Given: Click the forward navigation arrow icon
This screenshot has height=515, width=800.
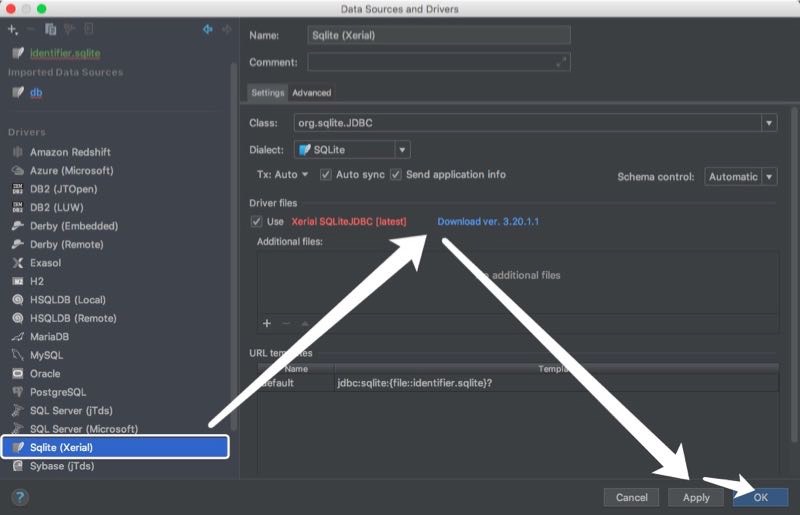Looking at the screenshot, I should pos(227,30).
